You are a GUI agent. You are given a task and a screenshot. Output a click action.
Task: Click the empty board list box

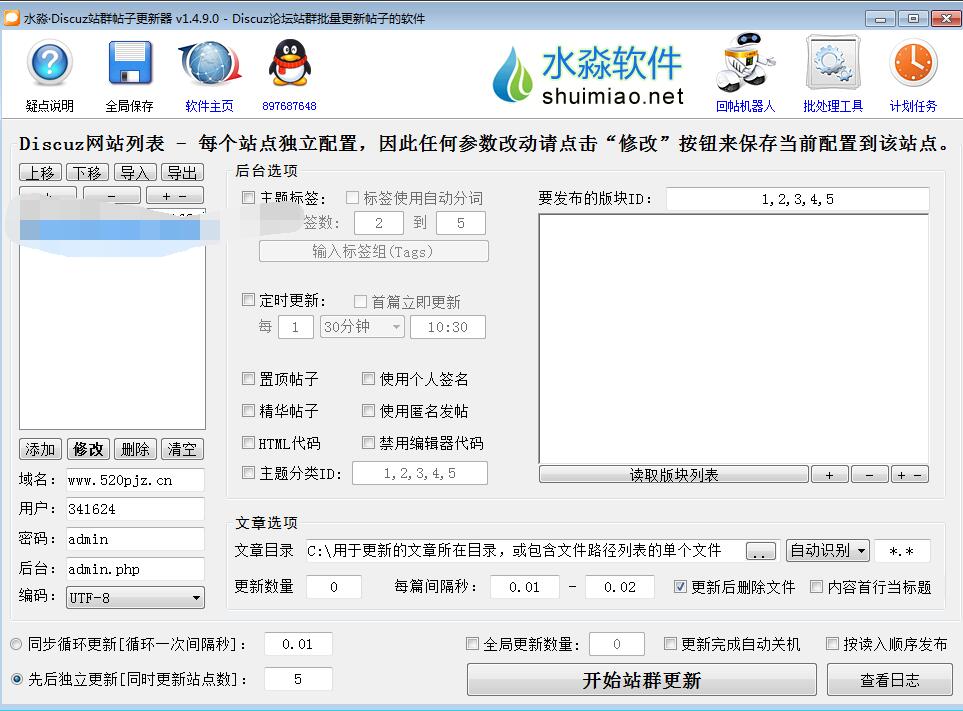point(734,338)
